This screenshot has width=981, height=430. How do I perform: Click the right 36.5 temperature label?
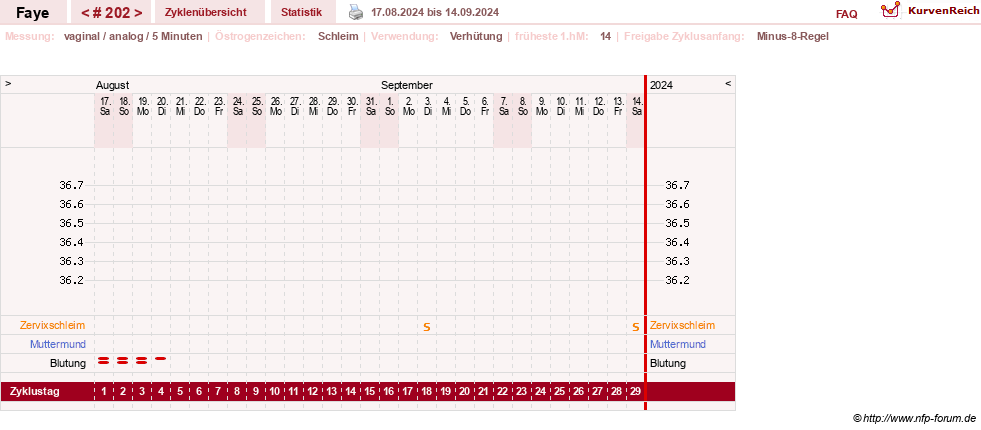coord(677,223)
